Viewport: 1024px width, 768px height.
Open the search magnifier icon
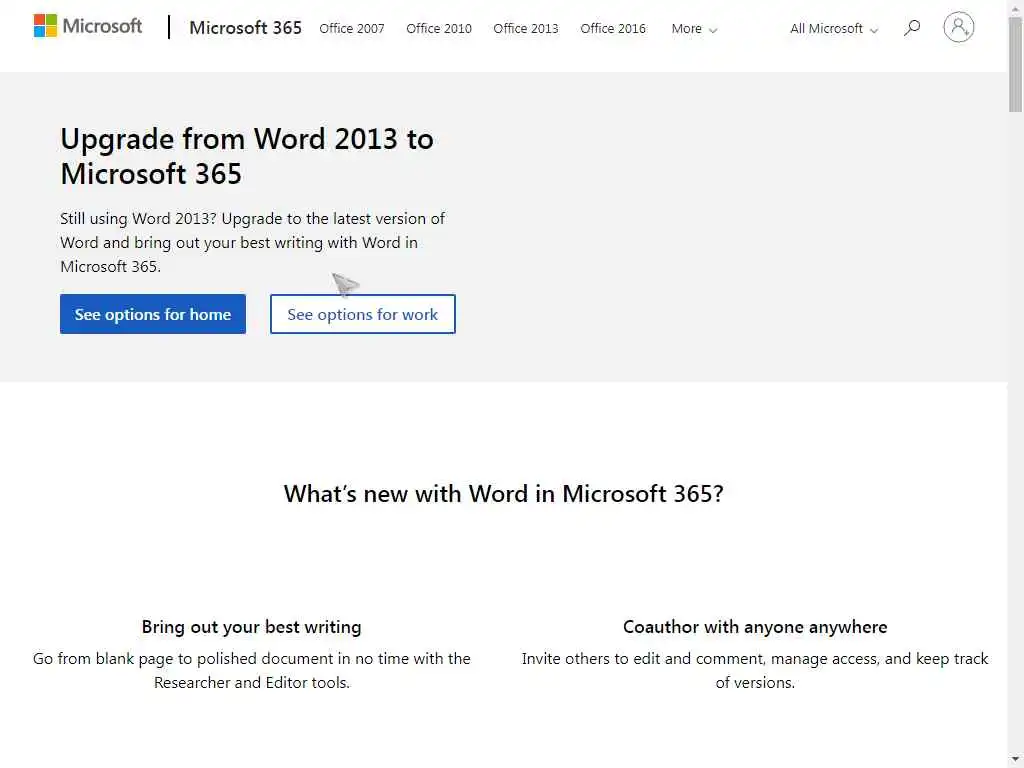coord(912,28)
